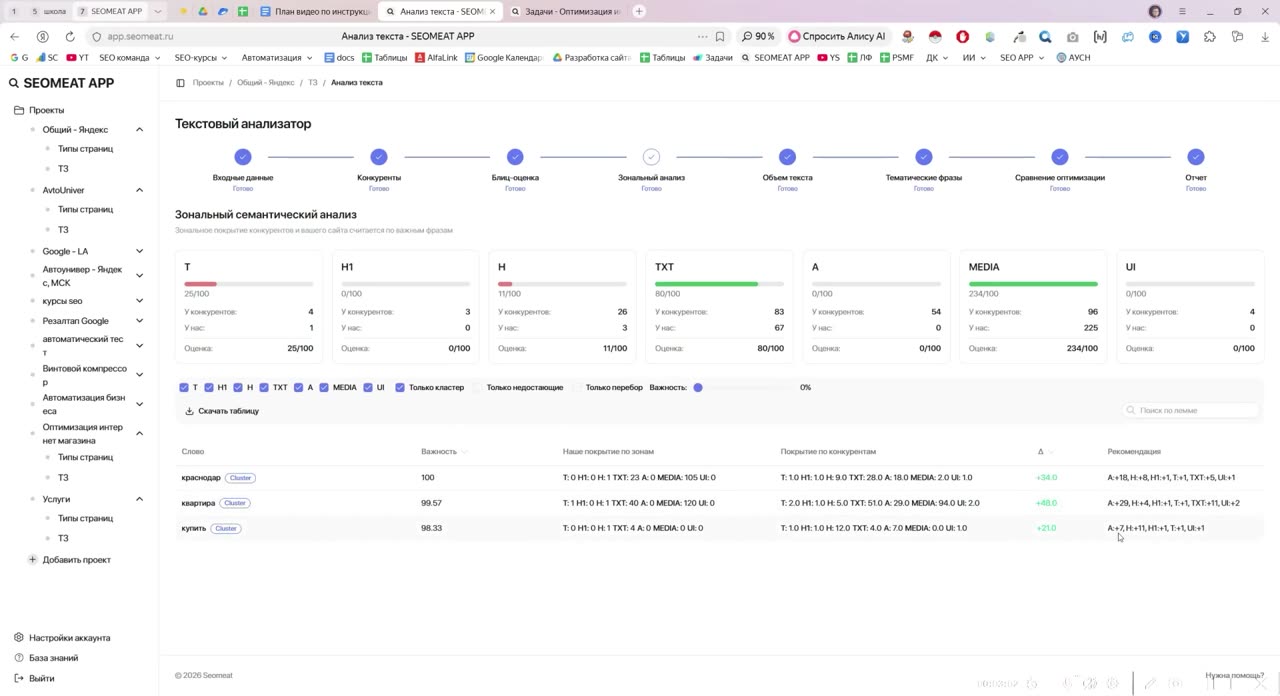Image resolution: width=1280 pixels, height=696 pixels.
Task: Uncheck the MEDIA zone checkbox
Action: [324, 387]
